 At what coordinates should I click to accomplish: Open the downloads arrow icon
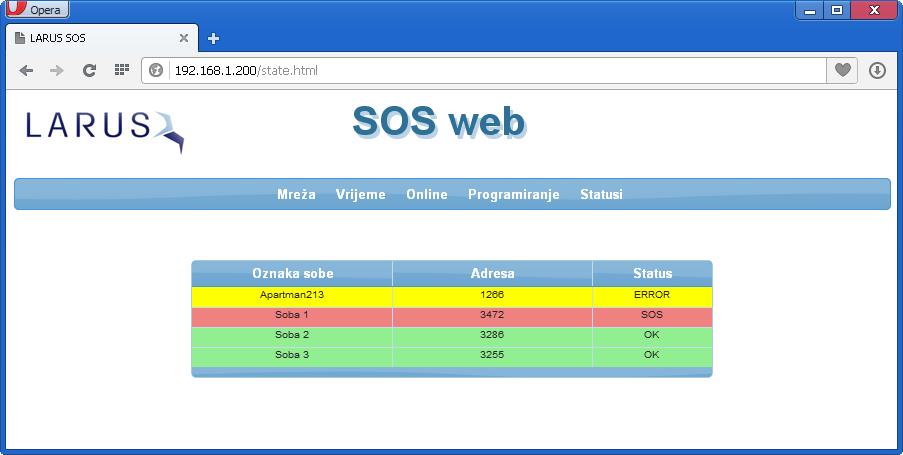coord(877,70)
